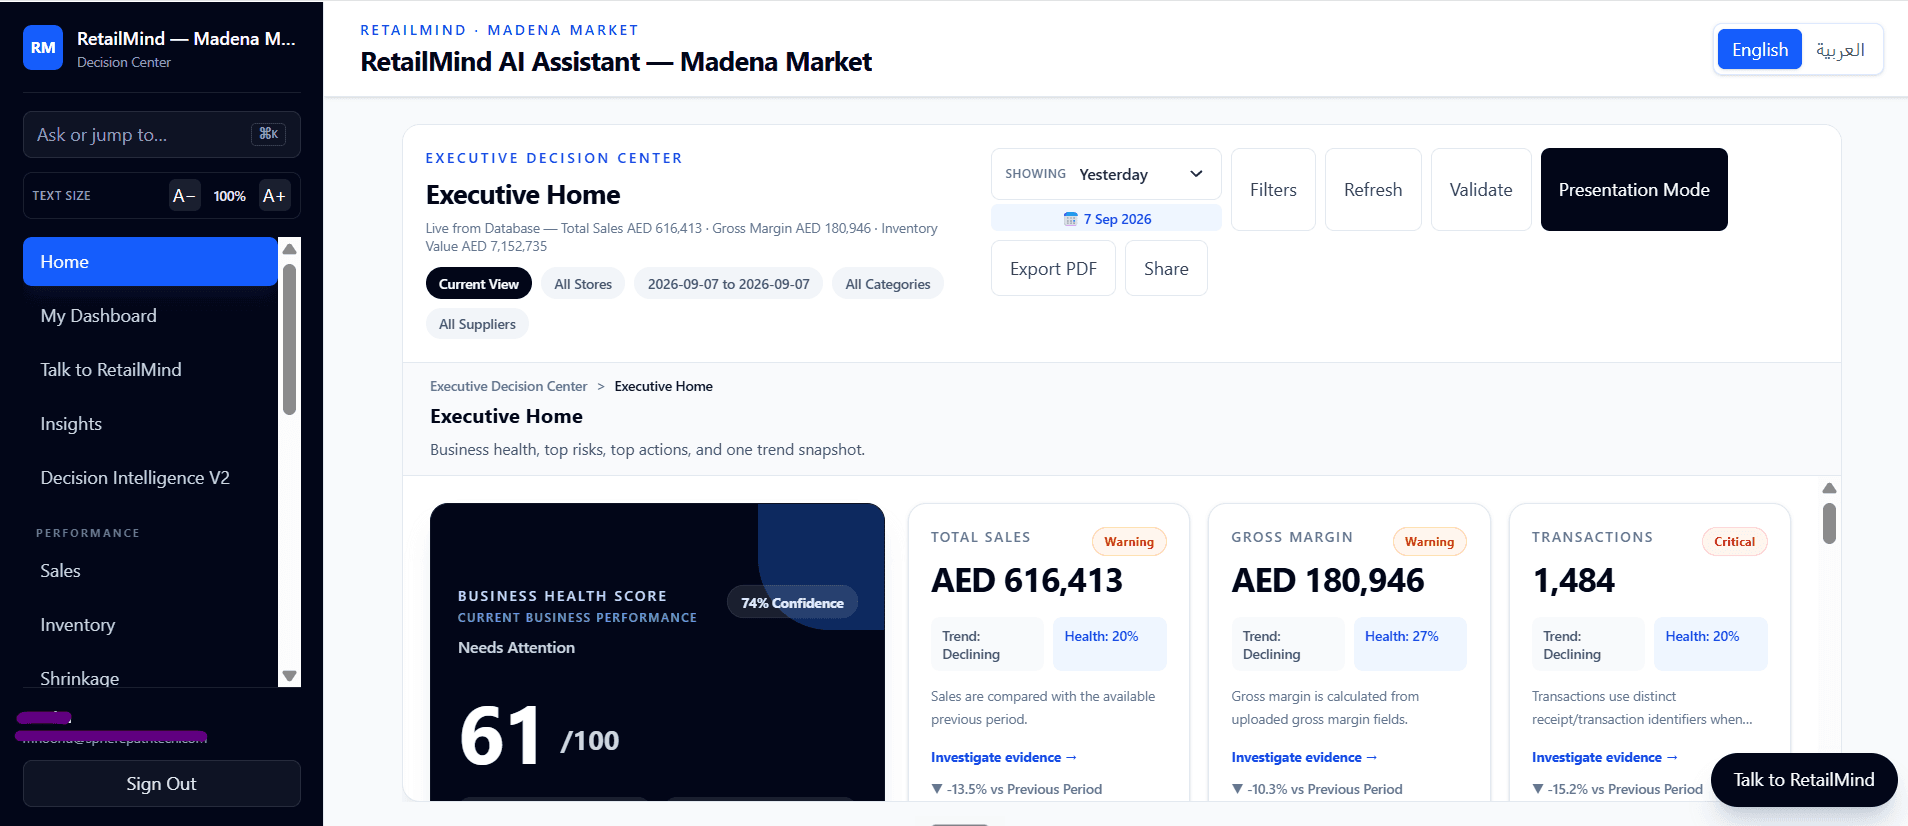The image size is (1908, 826).
Task: Click Health: 20% in Total Sales card
Action: pos(1109,644)
